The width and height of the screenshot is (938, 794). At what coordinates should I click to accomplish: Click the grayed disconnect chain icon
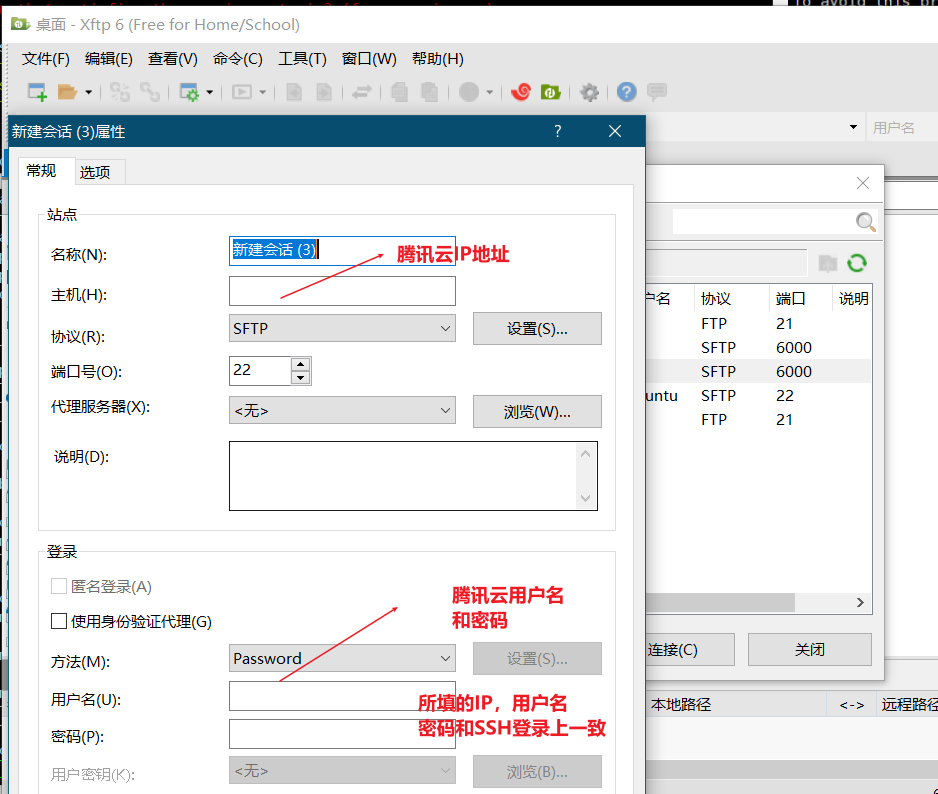(x=150, y=92)
